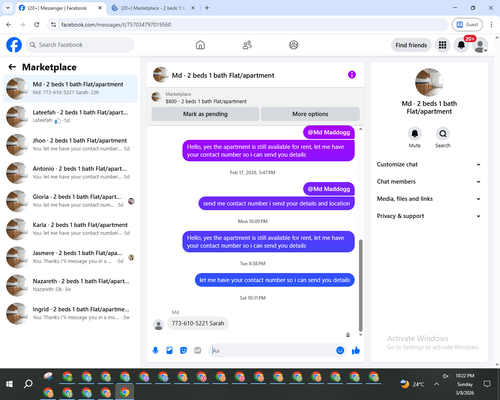Click Md's sender avatar beside the message
500x400 pixels.
[159, 325]
